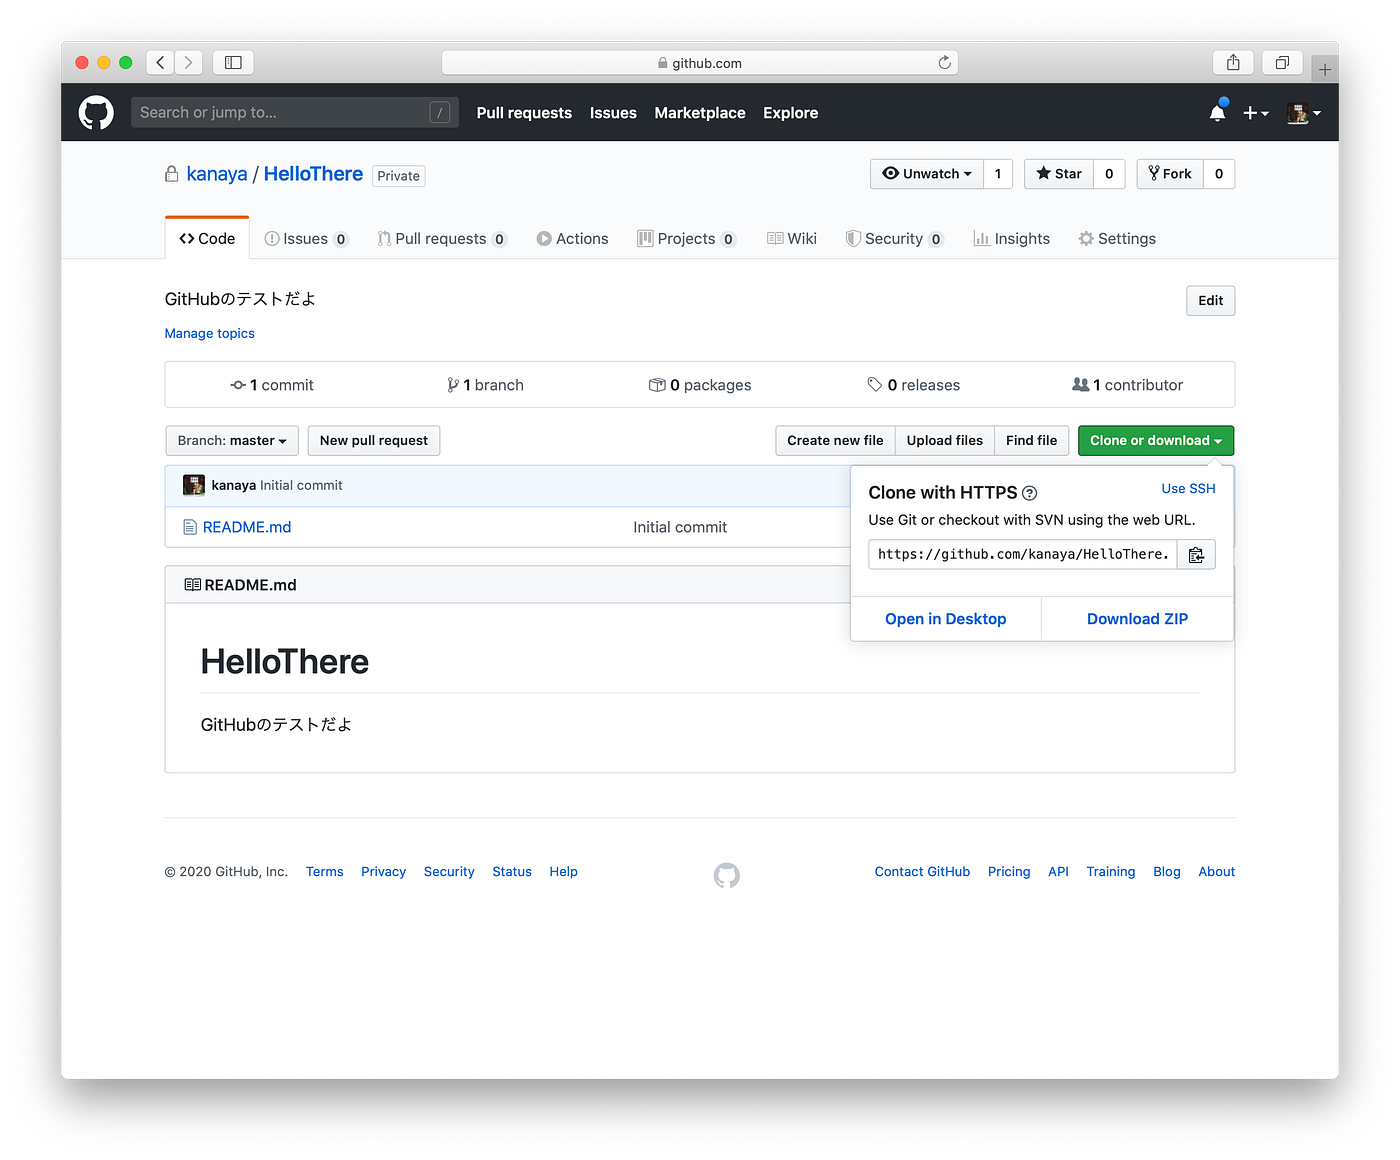1400x1160 pixels.
Task: View the 1 commit history
Action: pos(272,385)
